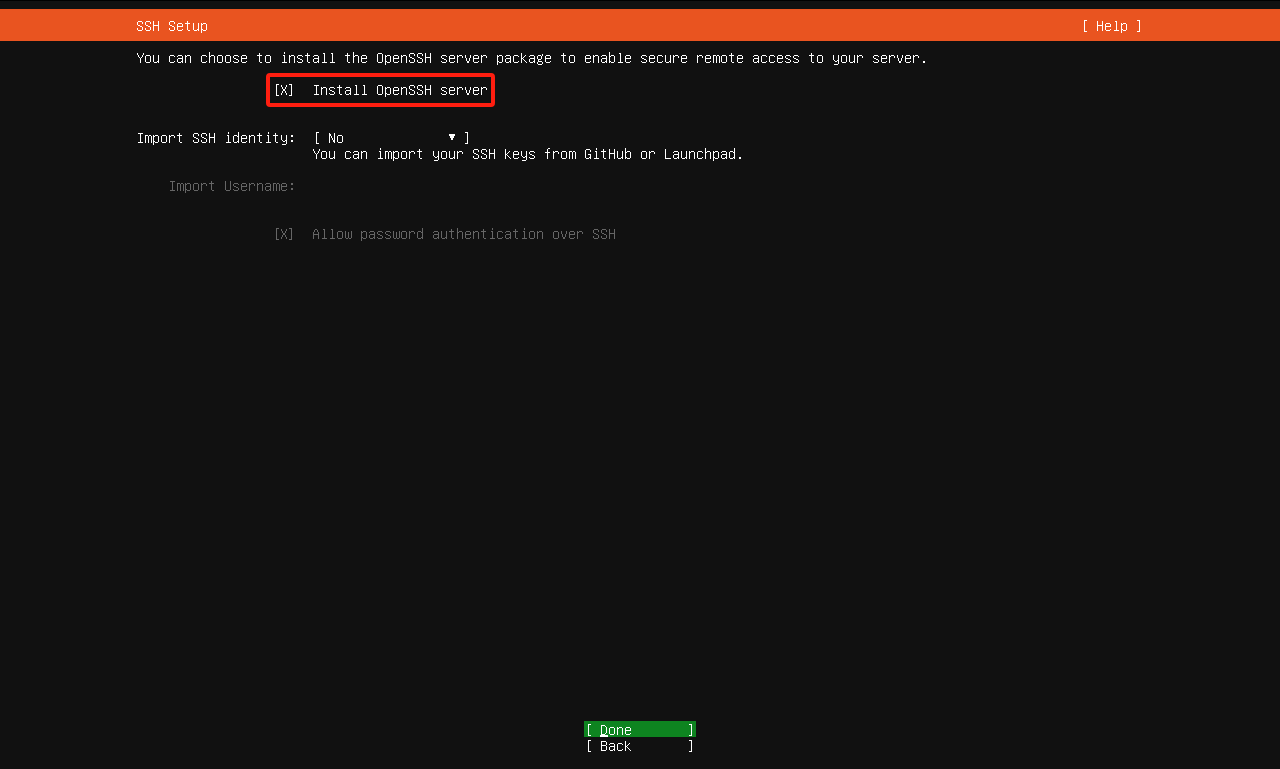Screen dimensions: 1280x769
Task: Toggle the Allow password authentication checkbox
Action: pos(284,234)
